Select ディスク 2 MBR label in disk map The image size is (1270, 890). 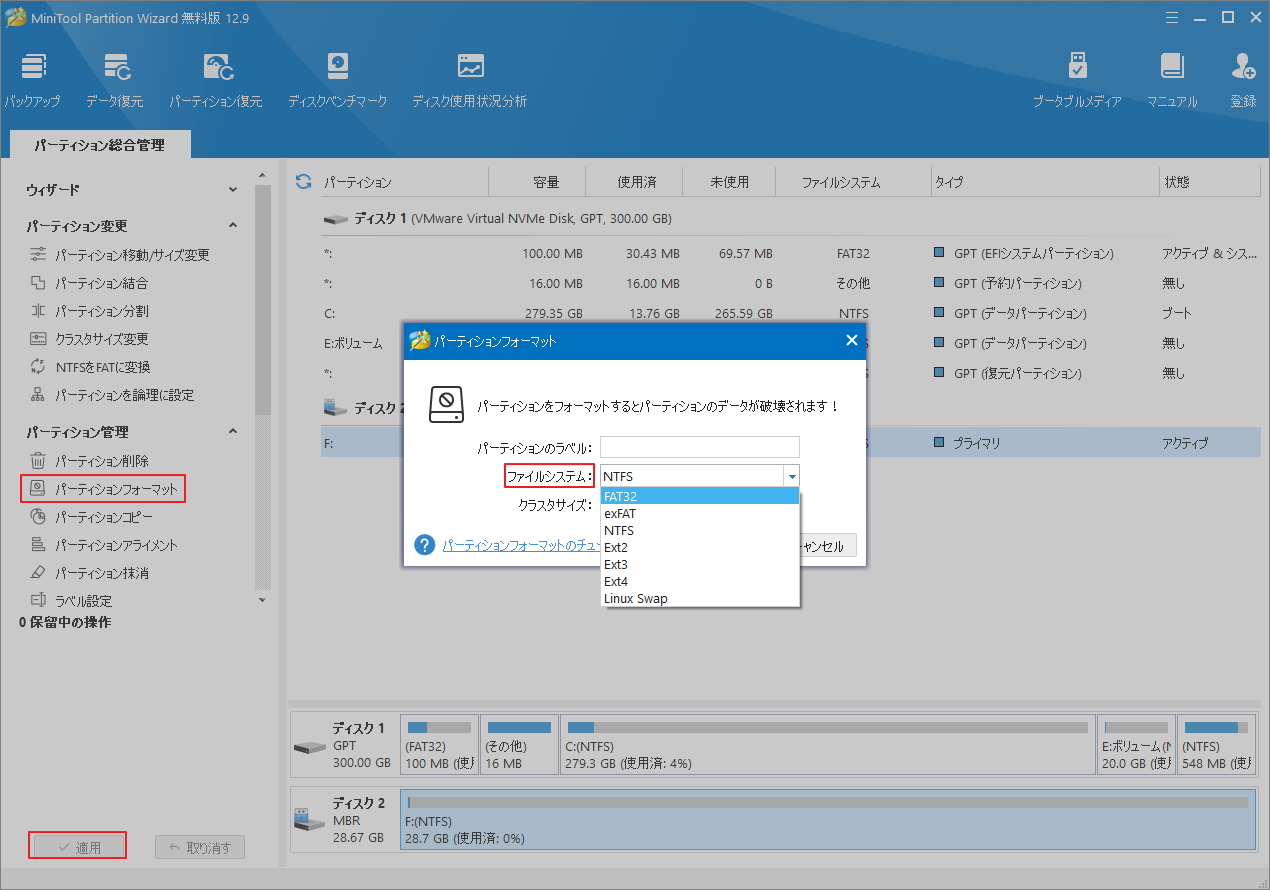point(344,819)
